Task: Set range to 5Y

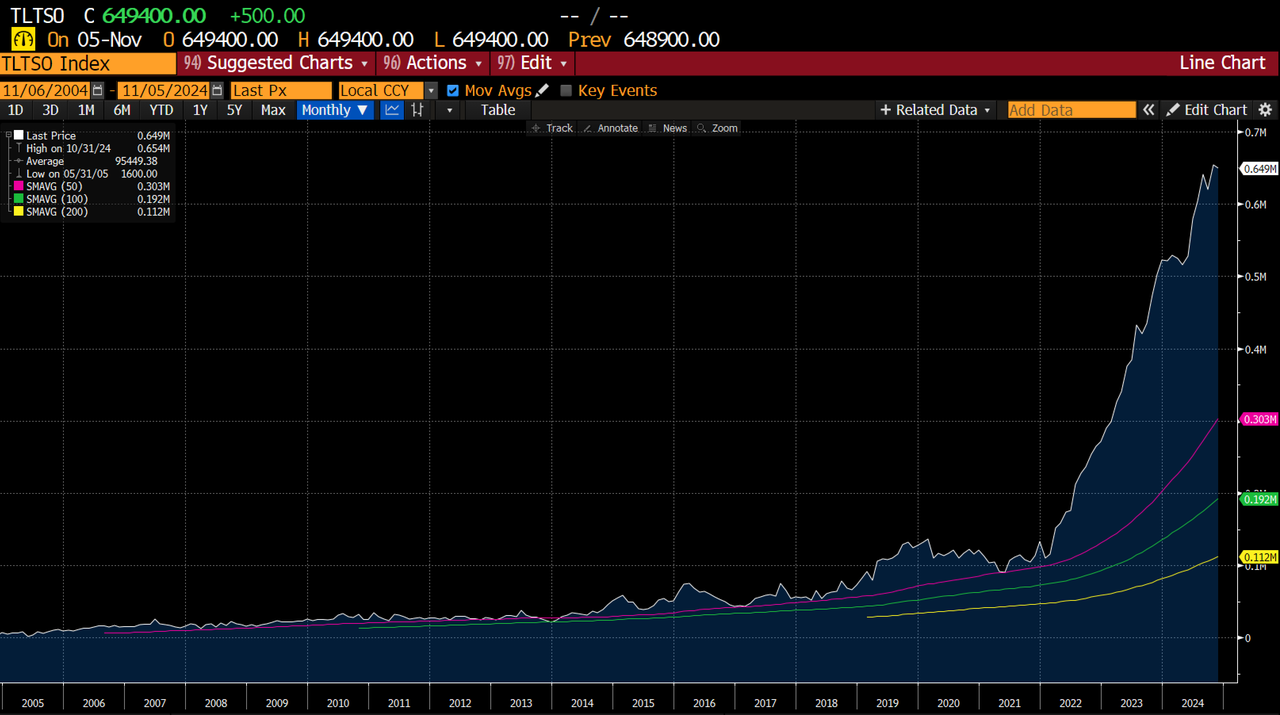Action: point(234,110)
